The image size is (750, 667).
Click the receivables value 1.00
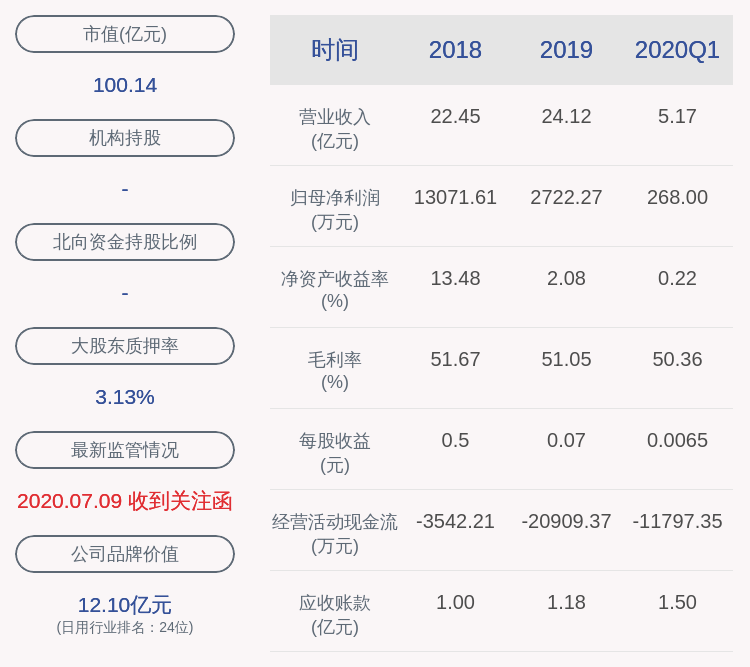[x=455, y=602]
